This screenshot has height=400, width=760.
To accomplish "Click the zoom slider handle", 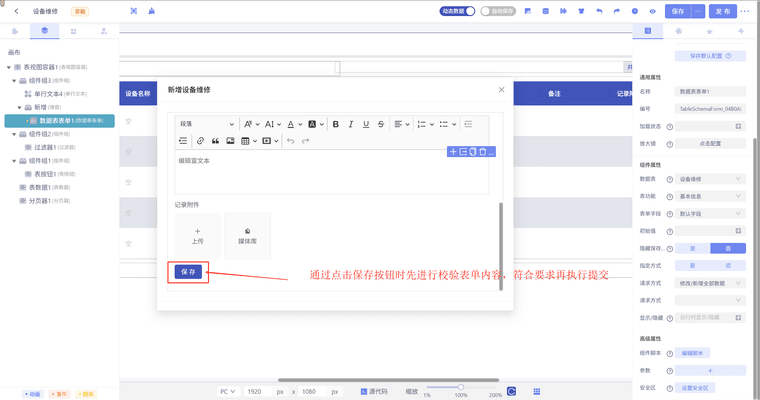I will coord(461,387).
